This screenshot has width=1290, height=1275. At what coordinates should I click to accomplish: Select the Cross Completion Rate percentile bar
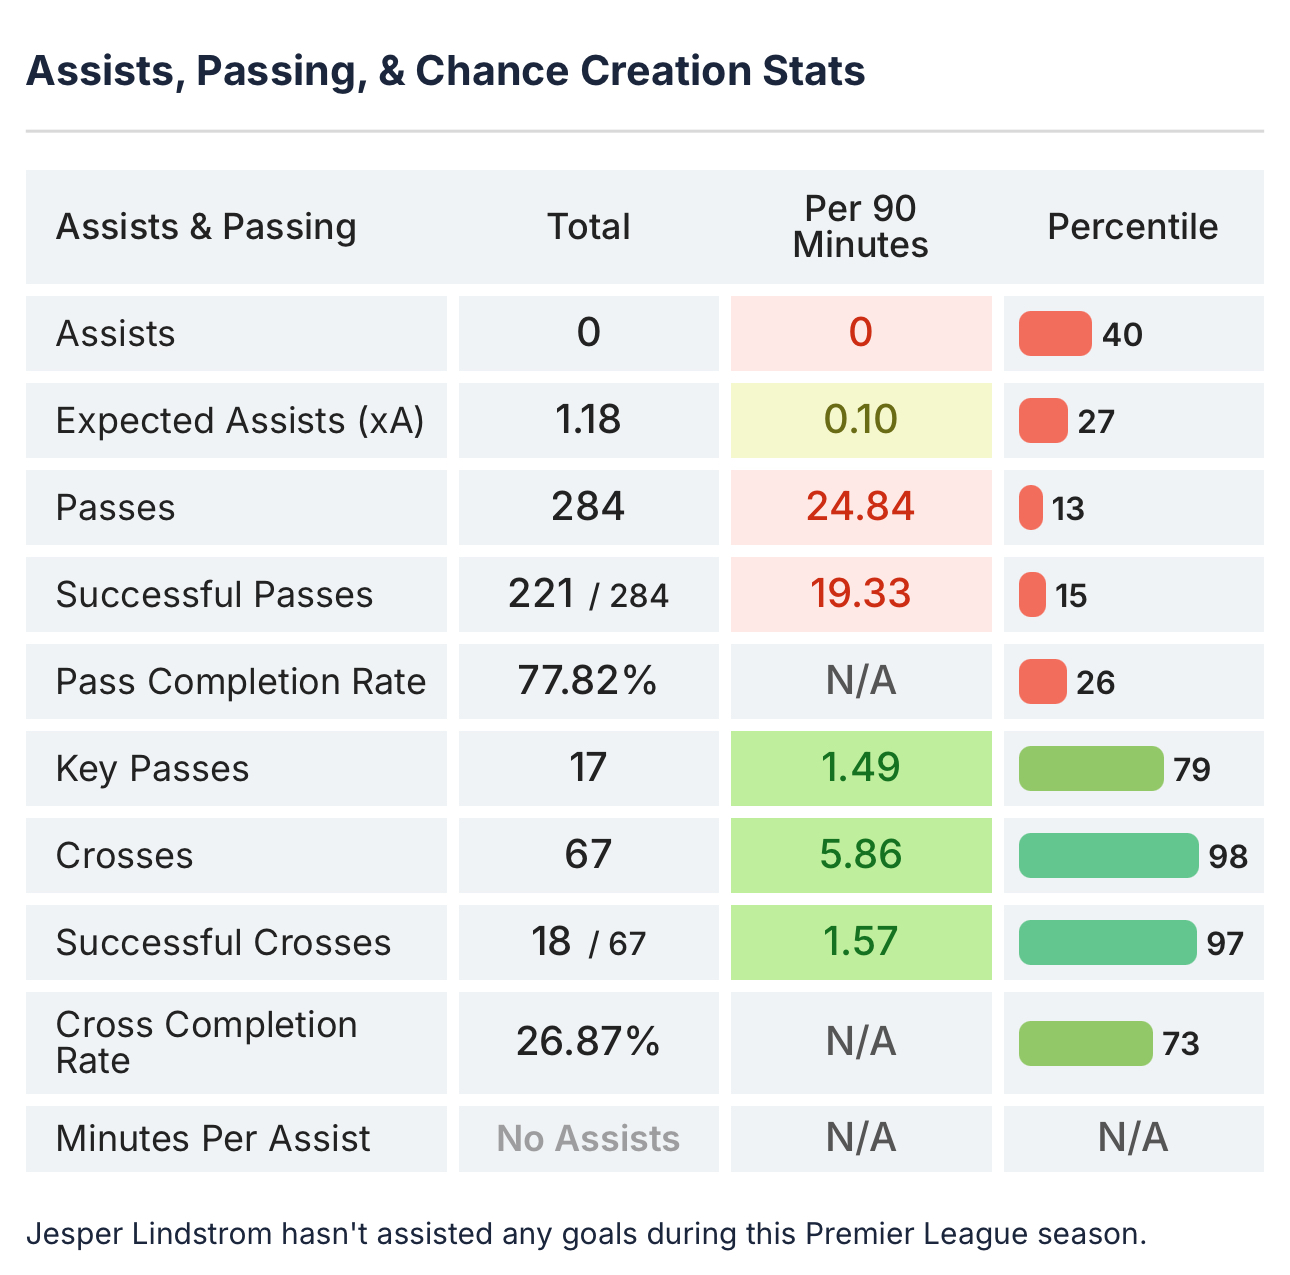1085,1043
